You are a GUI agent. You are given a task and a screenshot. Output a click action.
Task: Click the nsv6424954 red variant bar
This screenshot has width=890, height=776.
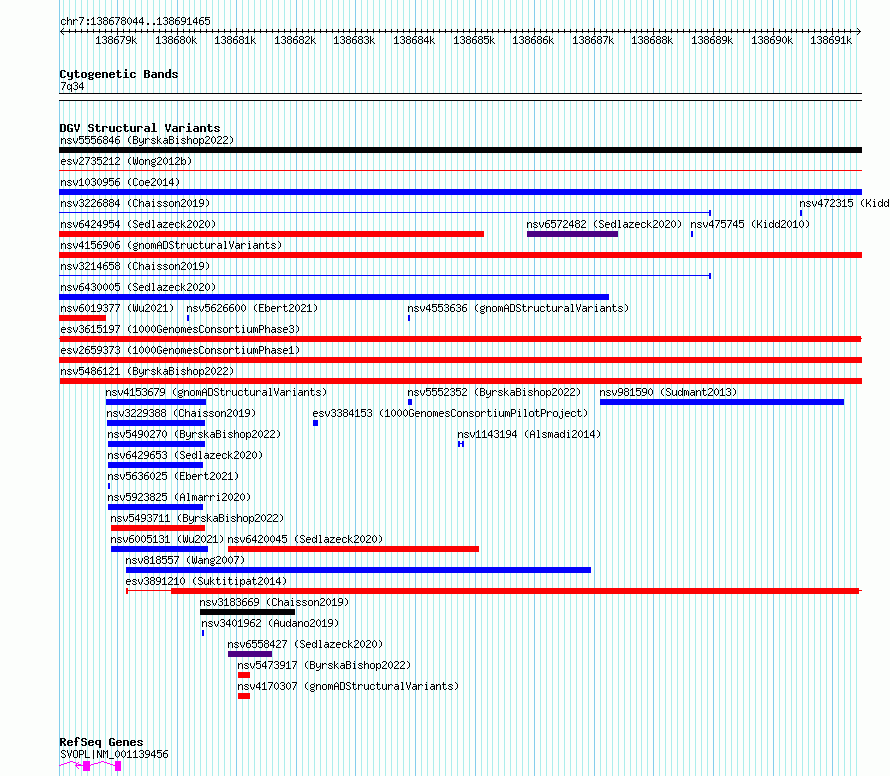[271, 234]
